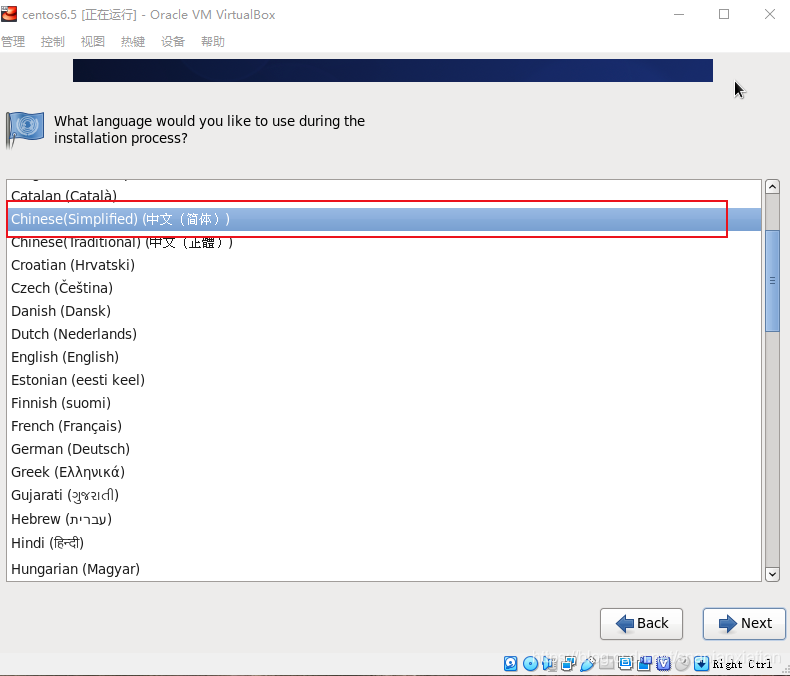This screenshot has height=676, width=790.
Task: Click the virtualization 'V' CPU status icon
Action: click(x=664, y=663)
